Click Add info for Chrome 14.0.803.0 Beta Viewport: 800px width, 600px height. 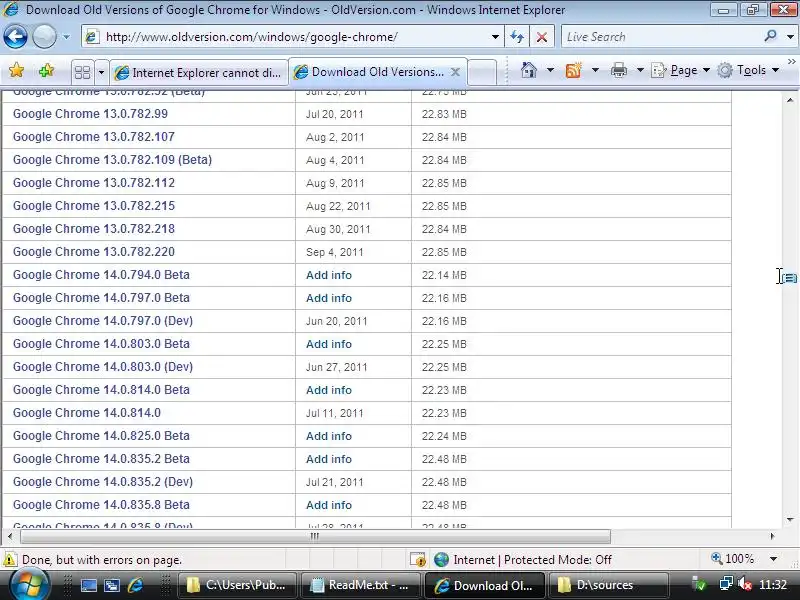(329, 344)
